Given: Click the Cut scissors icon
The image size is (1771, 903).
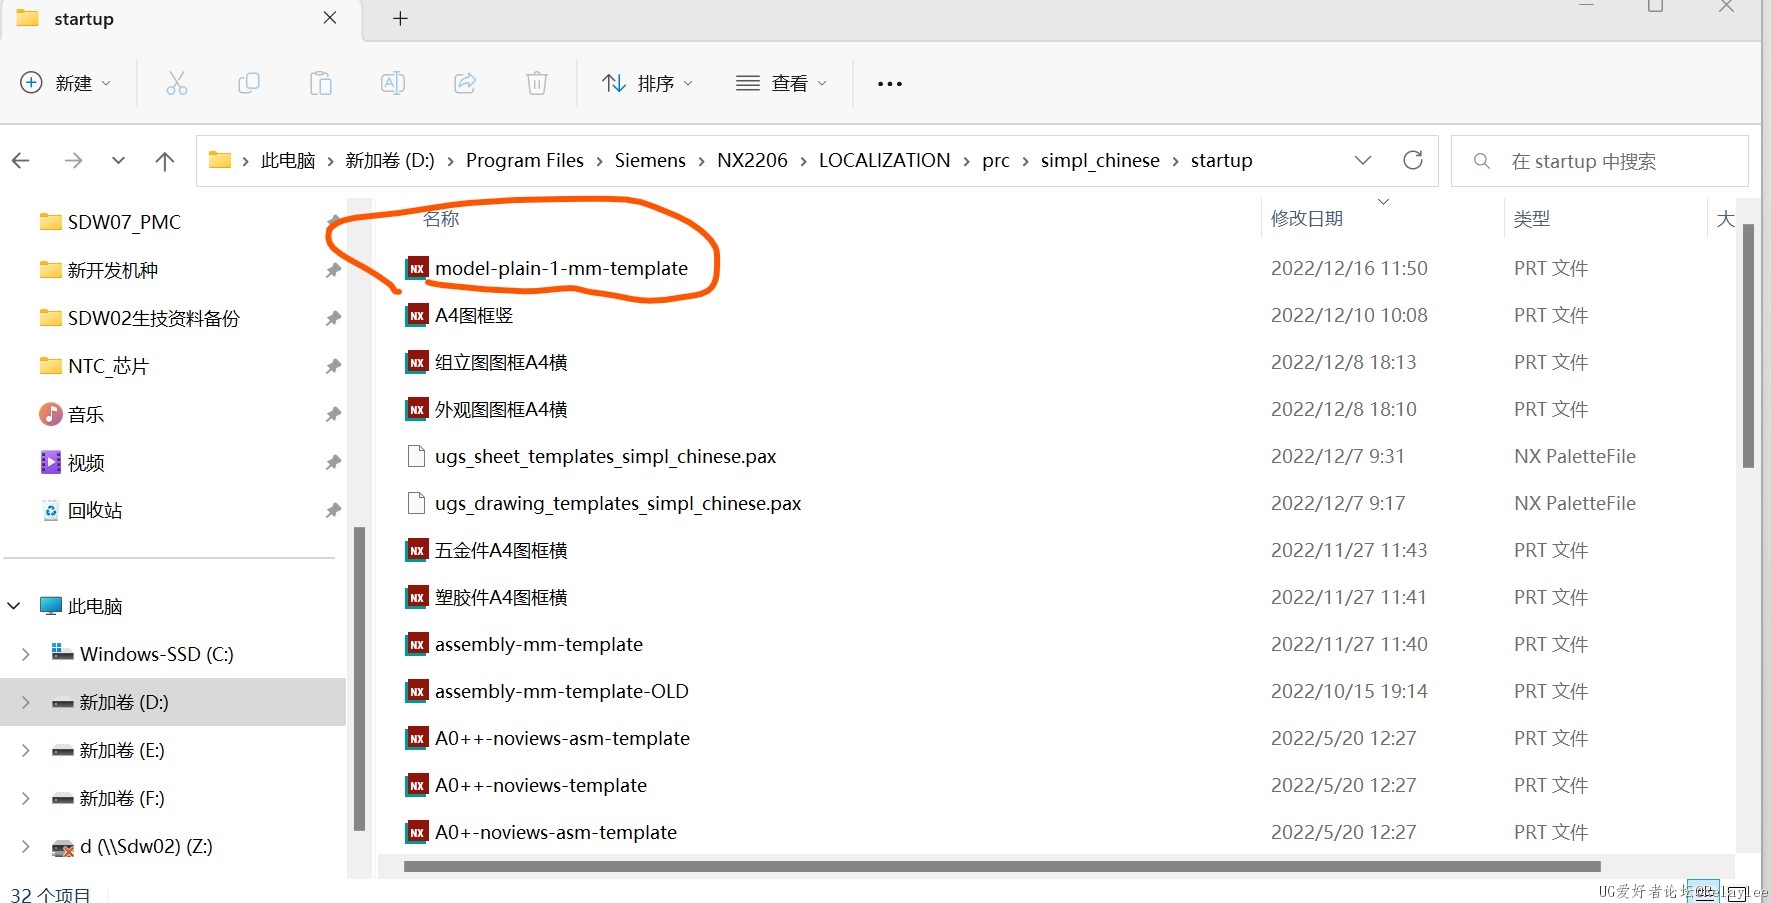Looking at the screenshot, I should (x=177, y=83).
